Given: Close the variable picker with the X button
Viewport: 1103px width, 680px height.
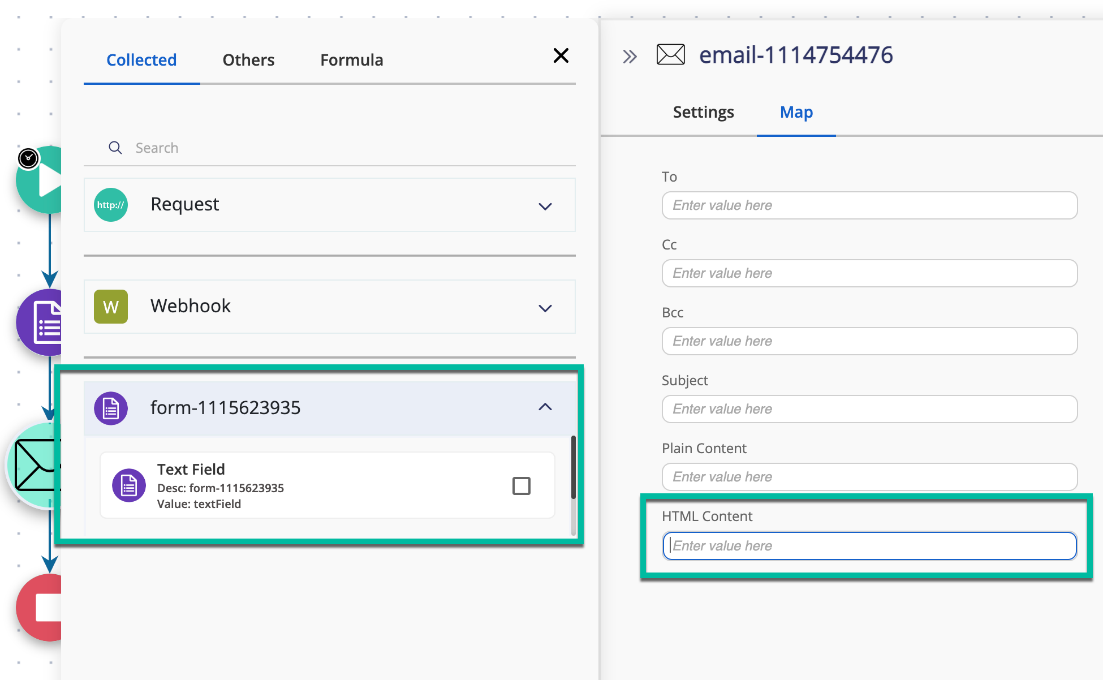Looking at the screenshot, I should [560, 56].
